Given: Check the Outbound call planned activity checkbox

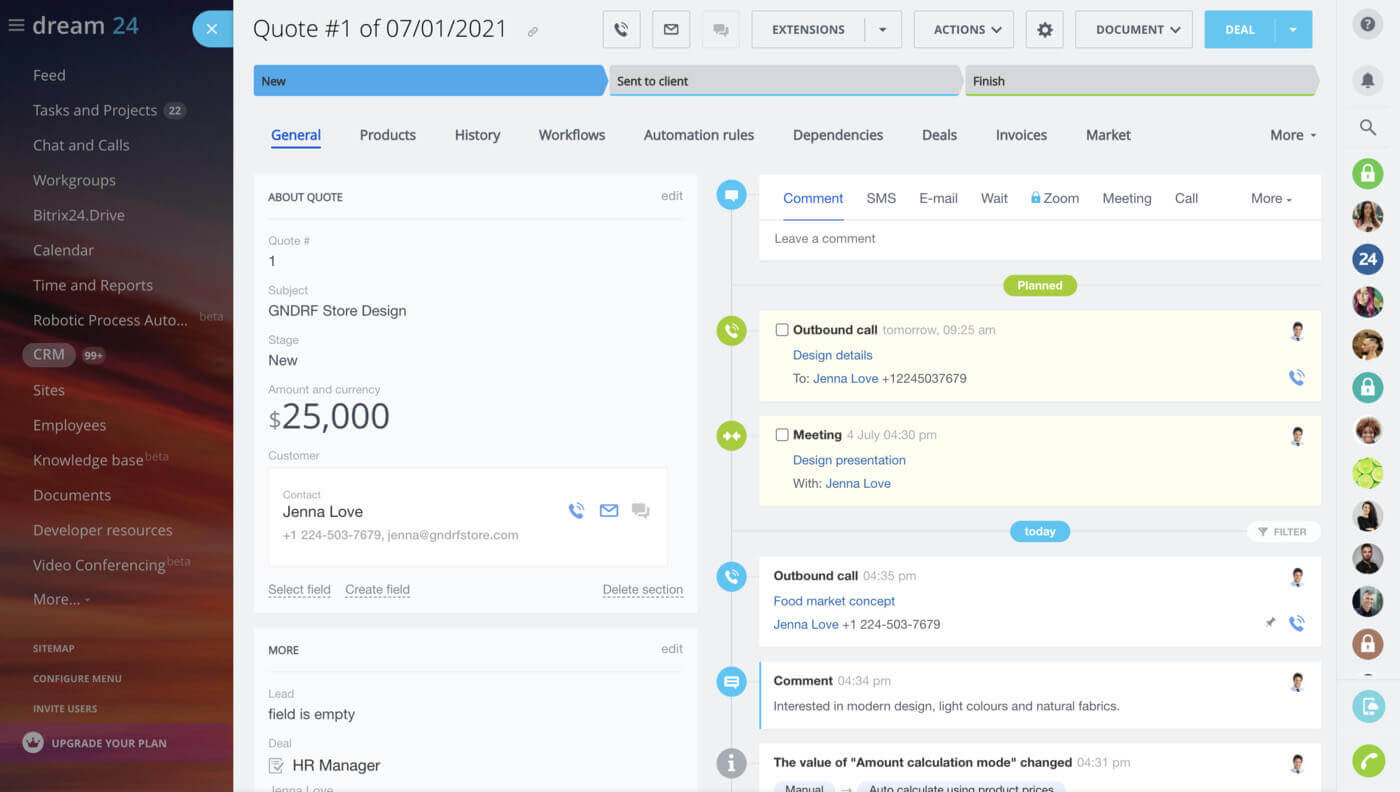Looking at the screenshot, I should (782, 329).
